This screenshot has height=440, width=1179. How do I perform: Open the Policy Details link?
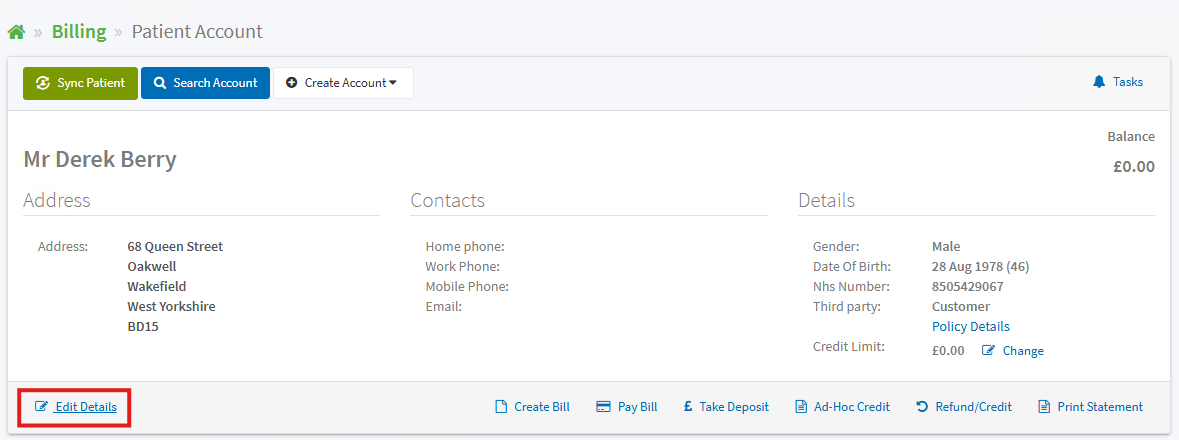click(971, 326)
